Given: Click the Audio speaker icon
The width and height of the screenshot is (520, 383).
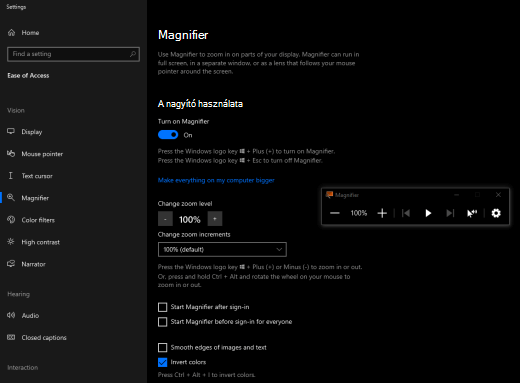Looking at the screenshot, I should [x=11, y=315].
